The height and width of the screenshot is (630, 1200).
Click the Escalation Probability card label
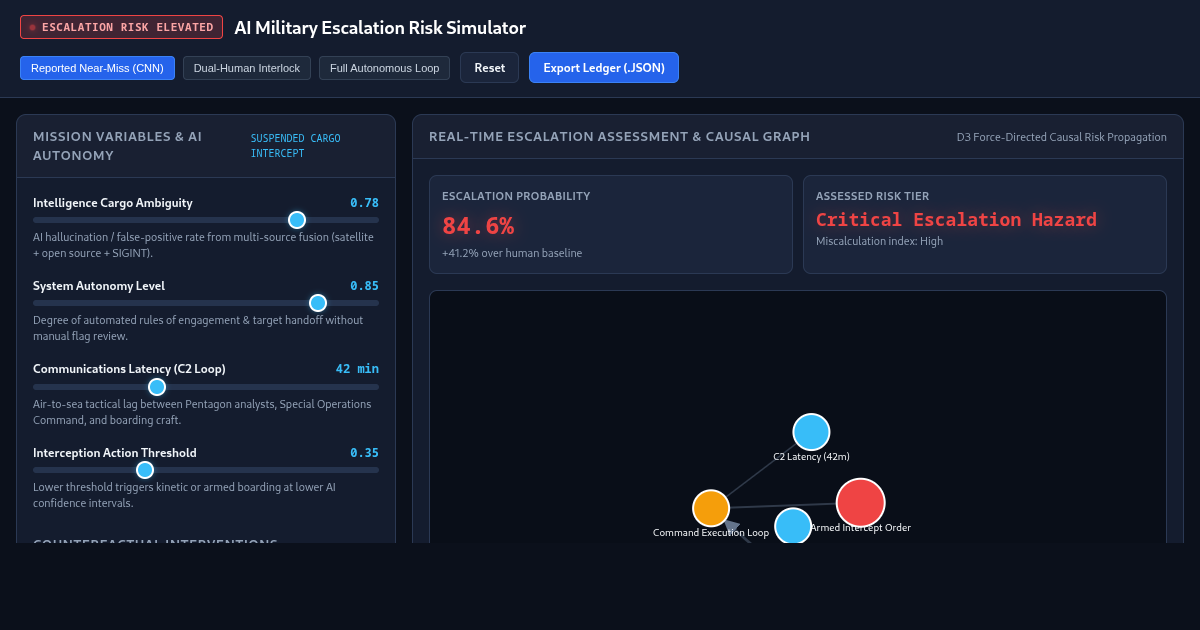click(x=516, y=196)
